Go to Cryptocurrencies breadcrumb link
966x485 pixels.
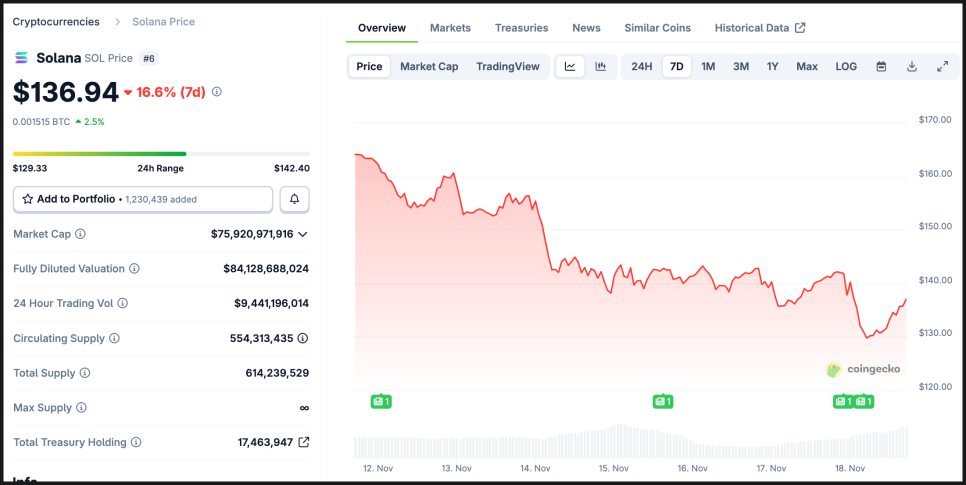56,21
